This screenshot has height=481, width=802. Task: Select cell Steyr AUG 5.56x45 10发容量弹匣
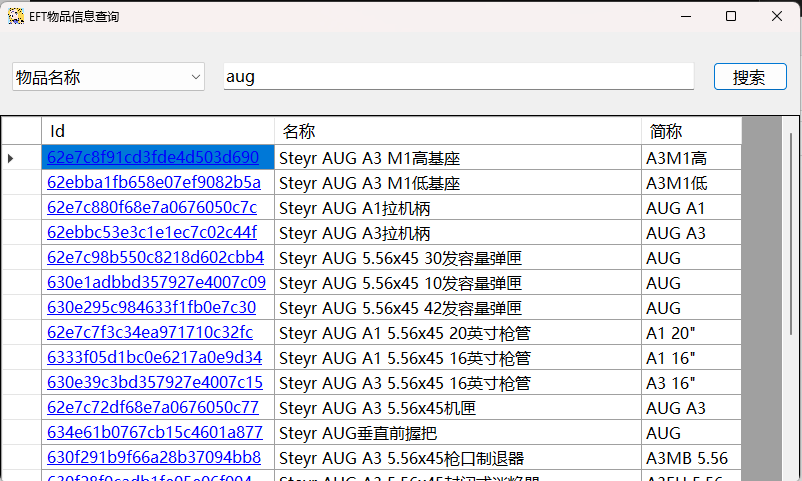pos(458,283)
